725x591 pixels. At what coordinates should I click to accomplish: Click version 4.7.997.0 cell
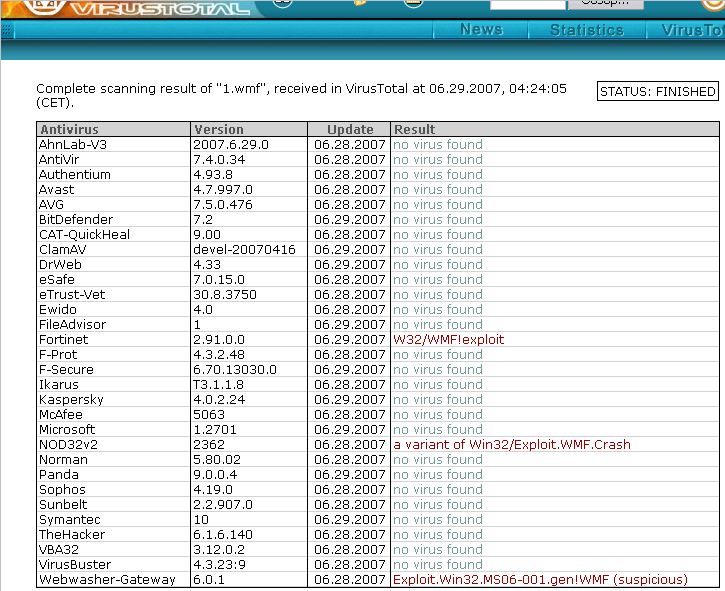pos(223,190)
